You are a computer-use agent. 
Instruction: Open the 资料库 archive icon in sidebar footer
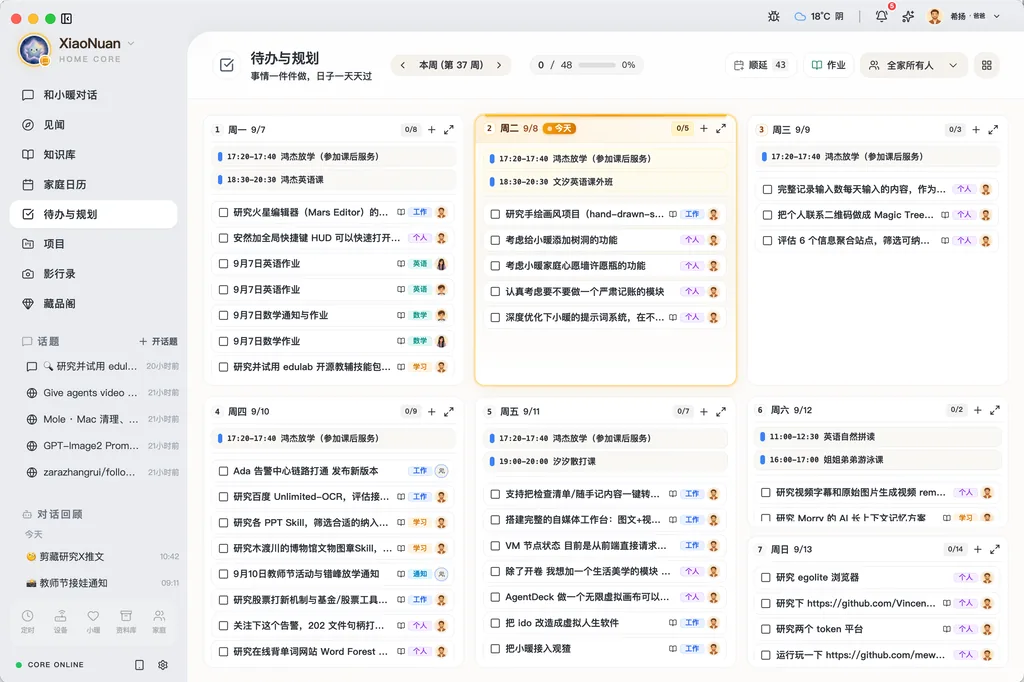tap(126, 621)
